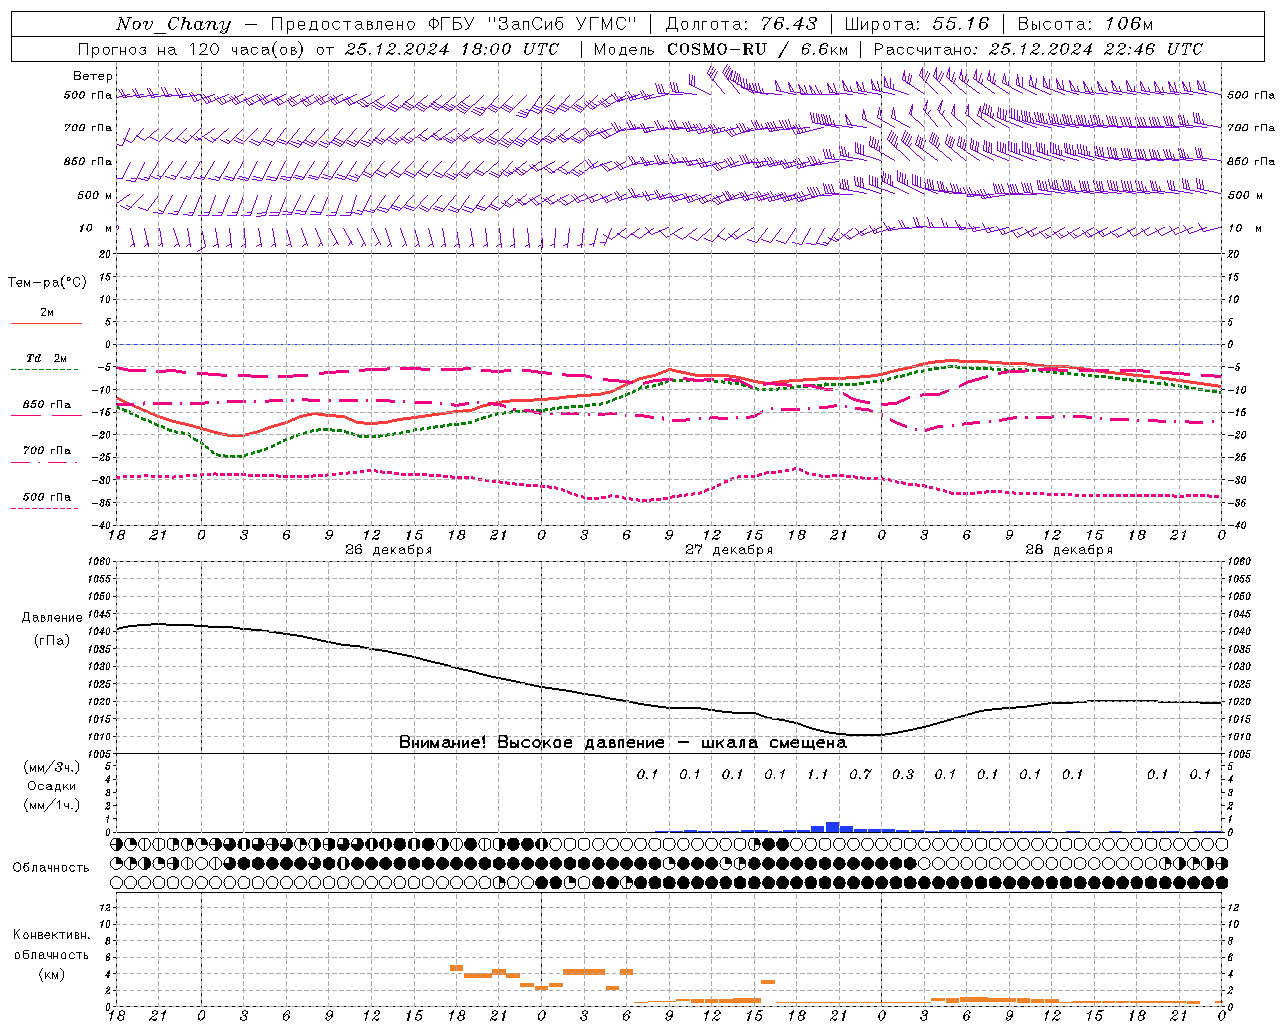
Task: Click the 'Давление' pressure panel label
Action: [x=52, y=618]
